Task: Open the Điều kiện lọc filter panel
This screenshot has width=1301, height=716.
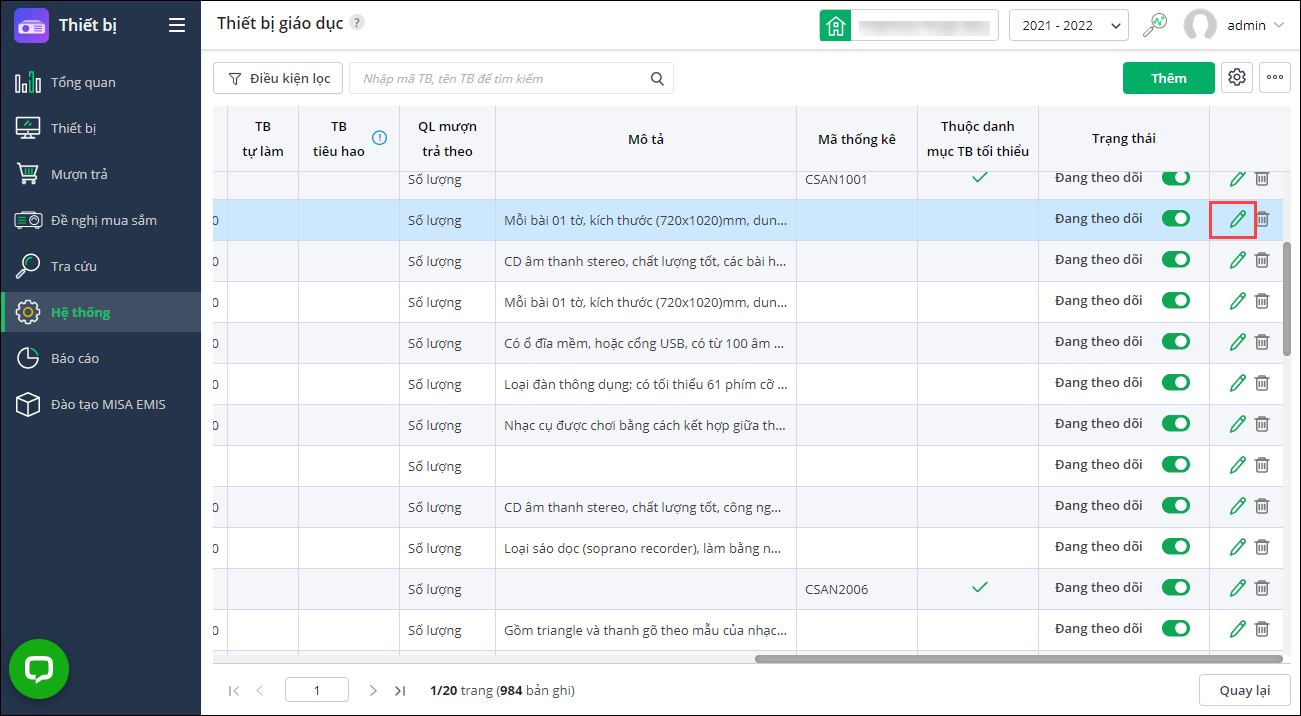Action: click(278, 78)
